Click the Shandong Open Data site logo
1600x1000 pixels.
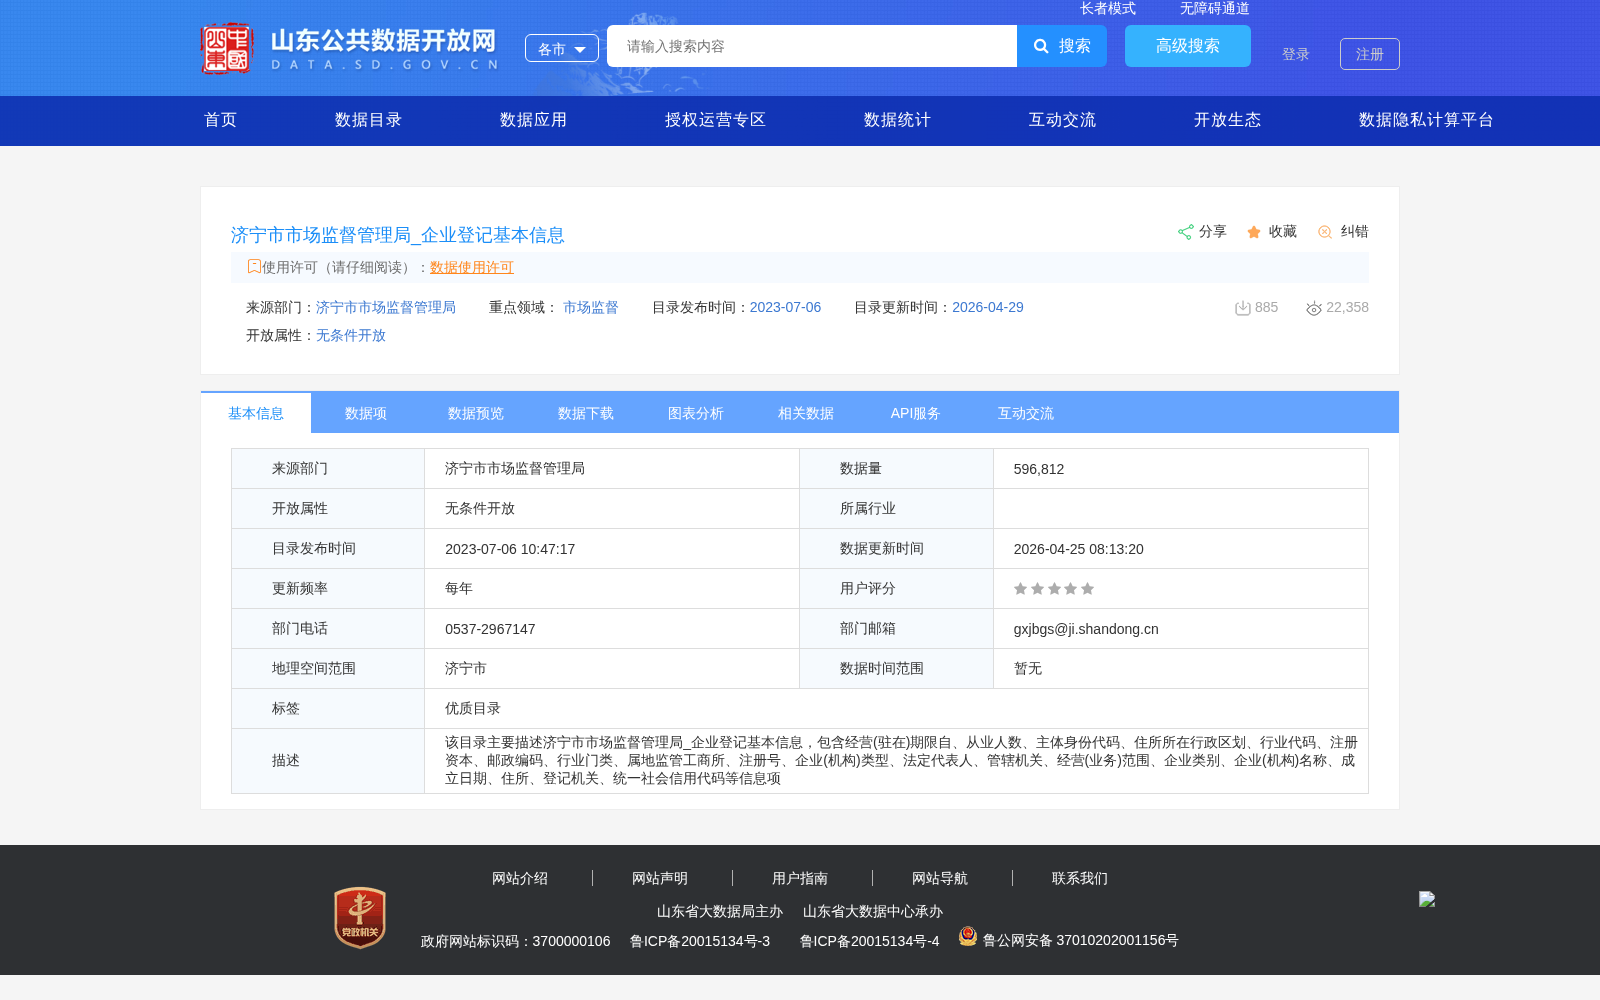tap(349, 48)
